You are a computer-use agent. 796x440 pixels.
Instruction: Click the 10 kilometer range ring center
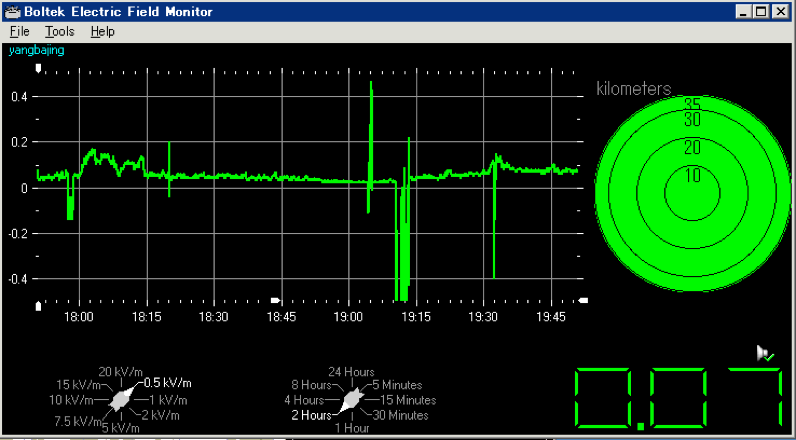(x=691, y=192)
